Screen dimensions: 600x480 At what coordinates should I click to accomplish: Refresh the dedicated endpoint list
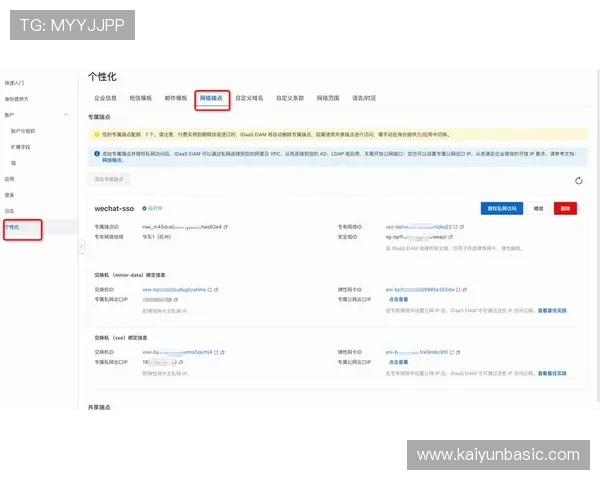tap(579, 181)
